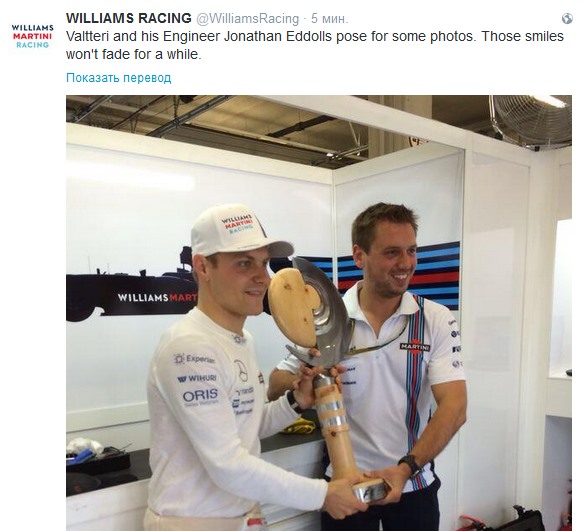
Task: Open the tweet via its 5 мин. timestamp
Action: 329,19
